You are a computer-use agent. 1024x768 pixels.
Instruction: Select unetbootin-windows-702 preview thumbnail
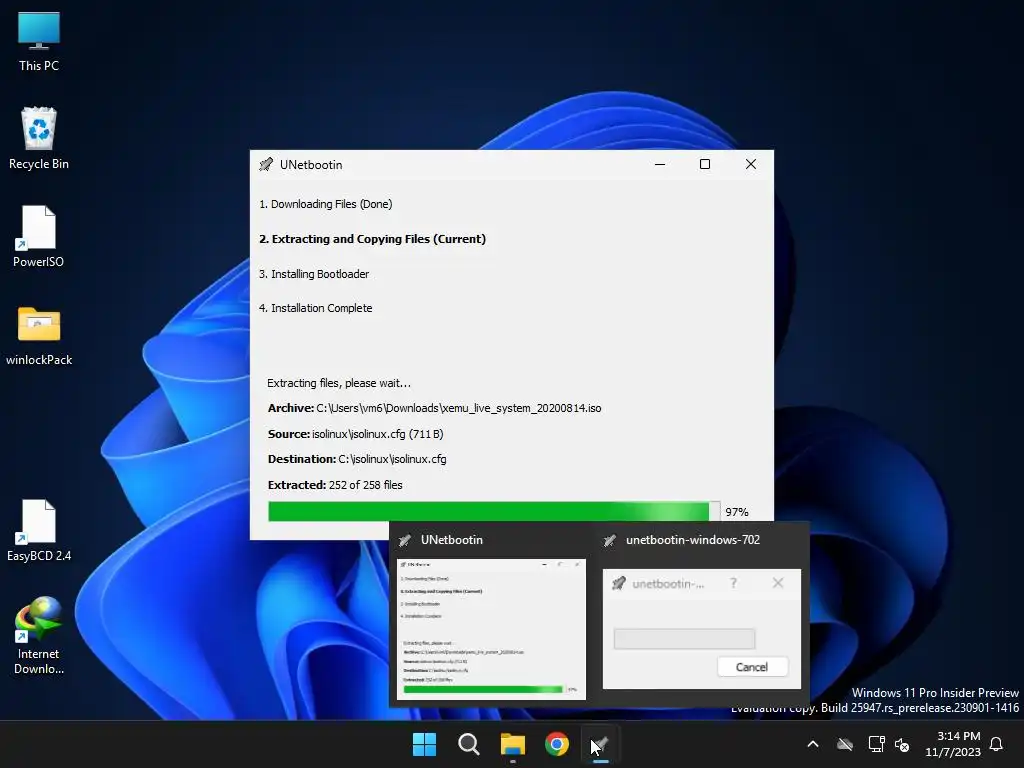[x=702, y=629]
